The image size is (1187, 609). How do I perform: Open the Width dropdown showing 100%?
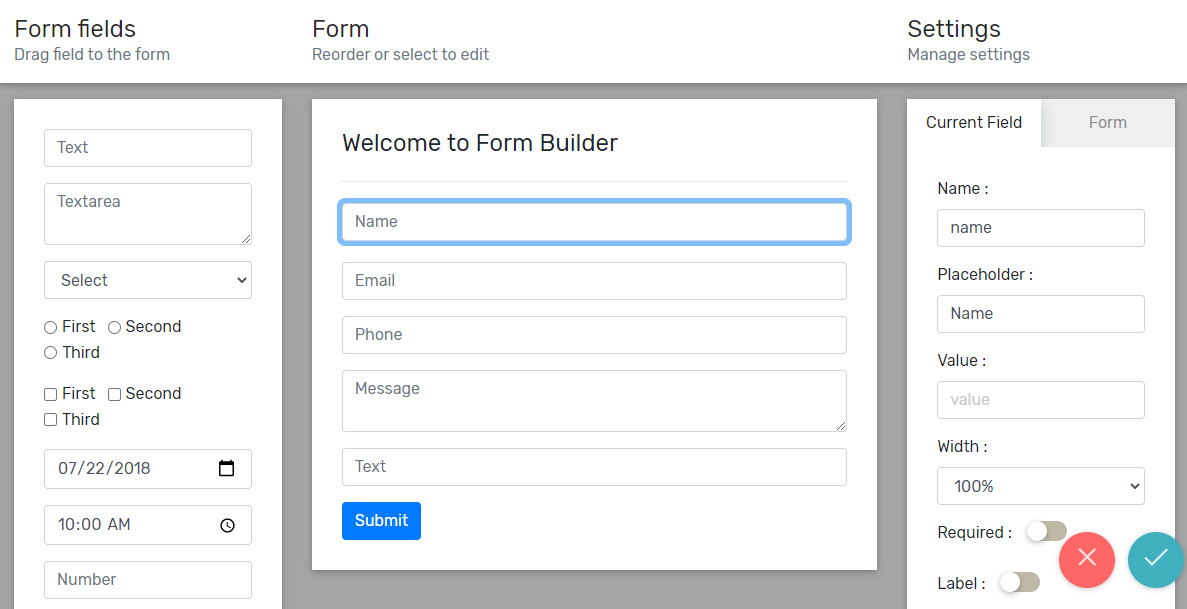click(1040, 486)
